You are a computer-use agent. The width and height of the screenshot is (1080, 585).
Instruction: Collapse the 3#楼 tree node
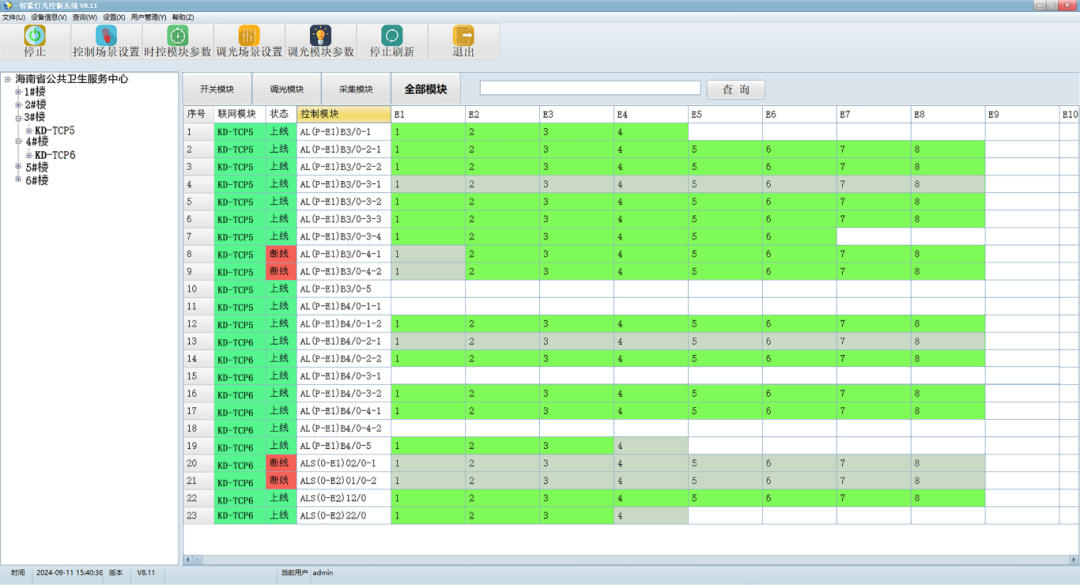click(x=18, y=118)
